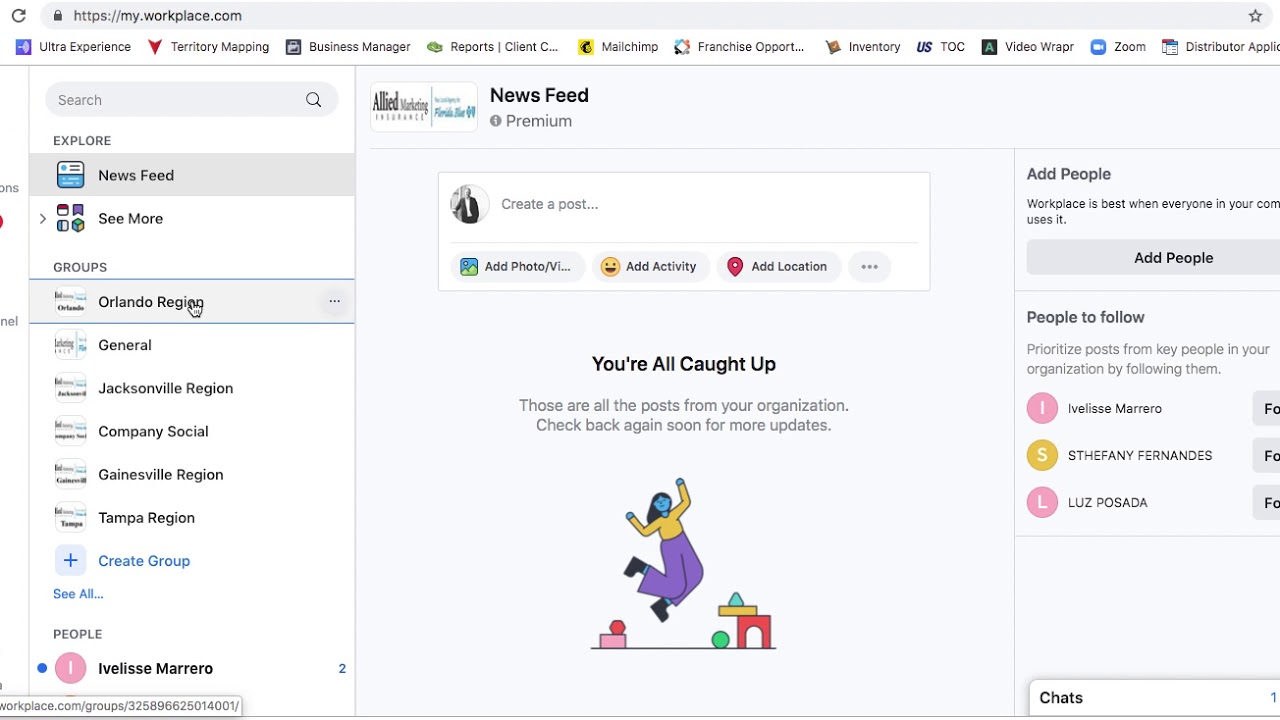
Task: Expand the Chats panel
Action: [x=1154, y=698]
